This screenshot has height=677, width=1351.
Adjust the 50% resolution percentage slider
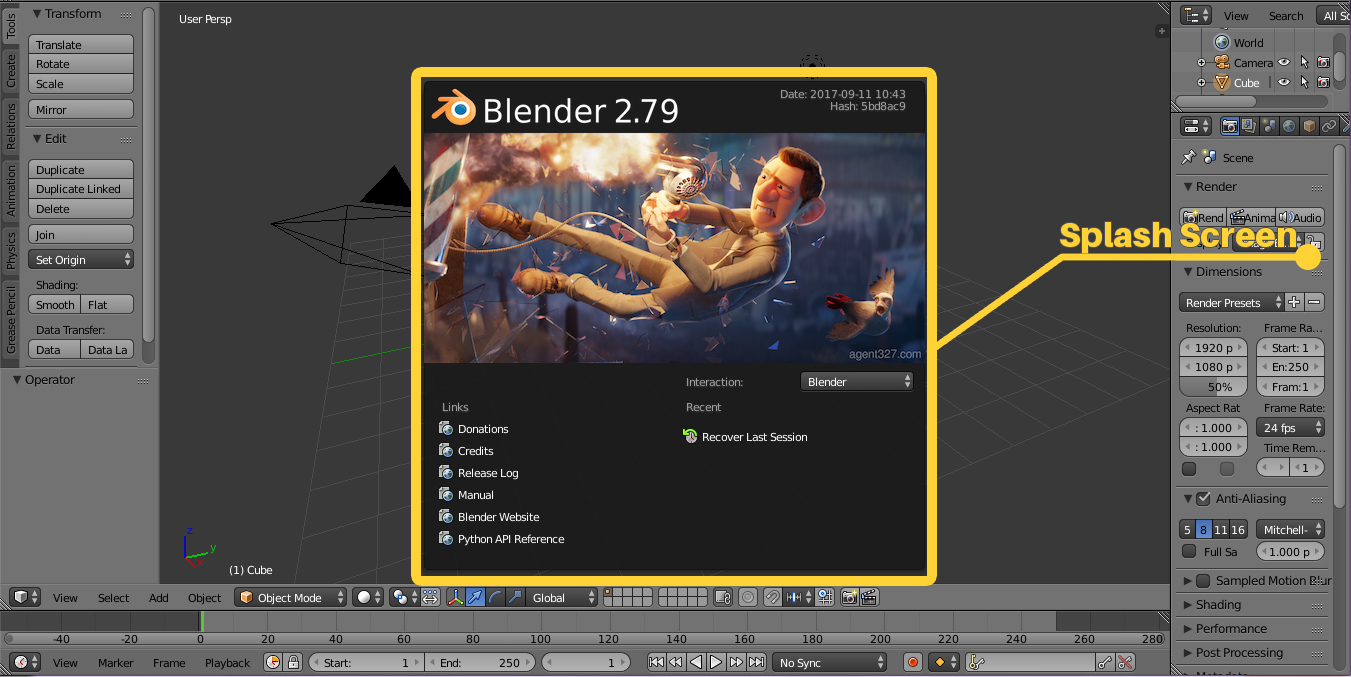click(x=1213, y=386)
